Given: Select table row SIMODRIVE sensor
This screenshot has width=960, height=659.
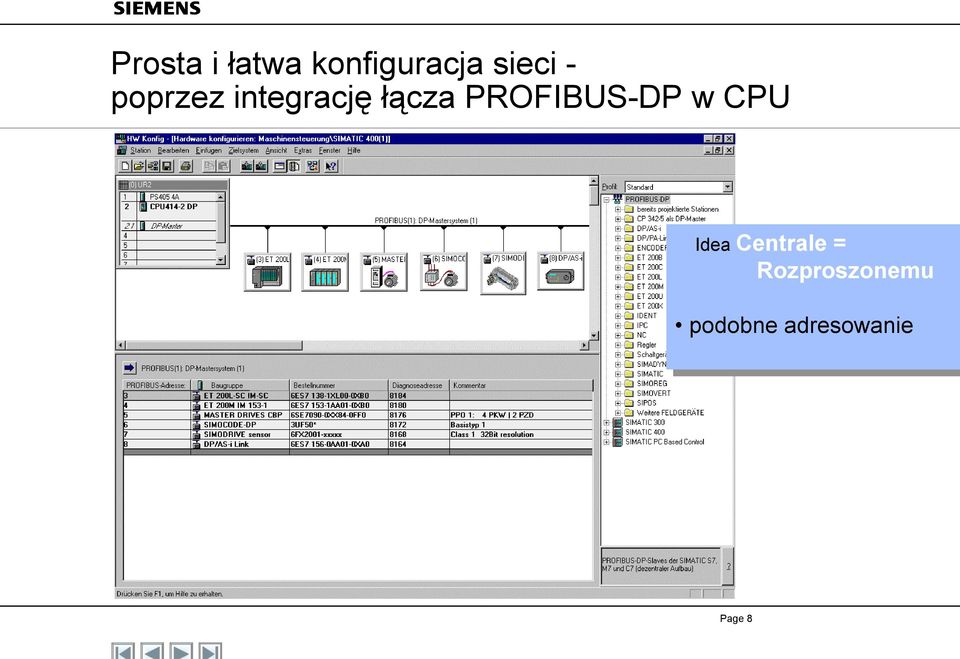Looking at the screenshot, I should [x=358, y=435].
